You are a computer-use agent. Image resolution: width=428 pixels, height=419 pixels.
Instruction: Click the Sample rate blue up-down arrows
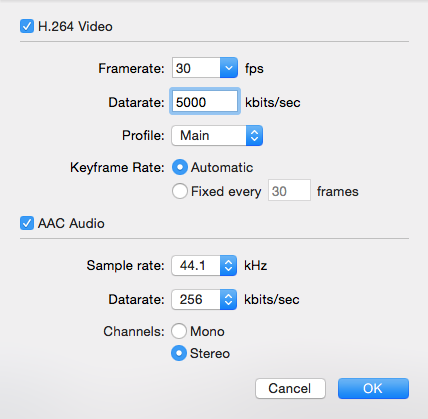228,265
